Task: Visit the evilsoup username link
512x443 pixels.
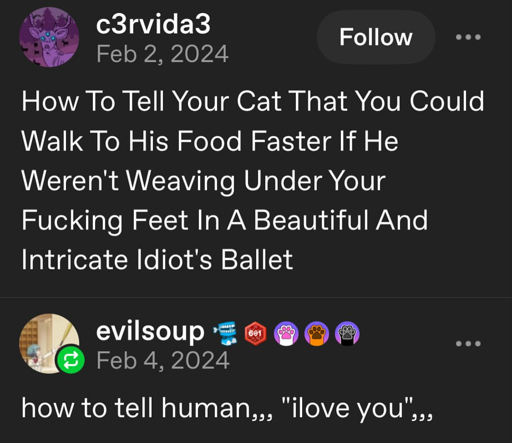Action: [x=150, y=332]
